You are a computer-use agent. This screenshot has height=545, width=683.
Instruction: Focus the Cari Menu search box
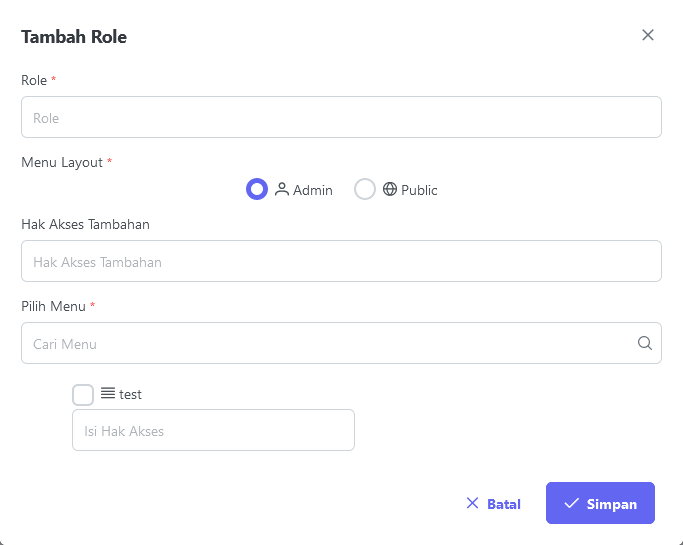click(x=342, y=343)
